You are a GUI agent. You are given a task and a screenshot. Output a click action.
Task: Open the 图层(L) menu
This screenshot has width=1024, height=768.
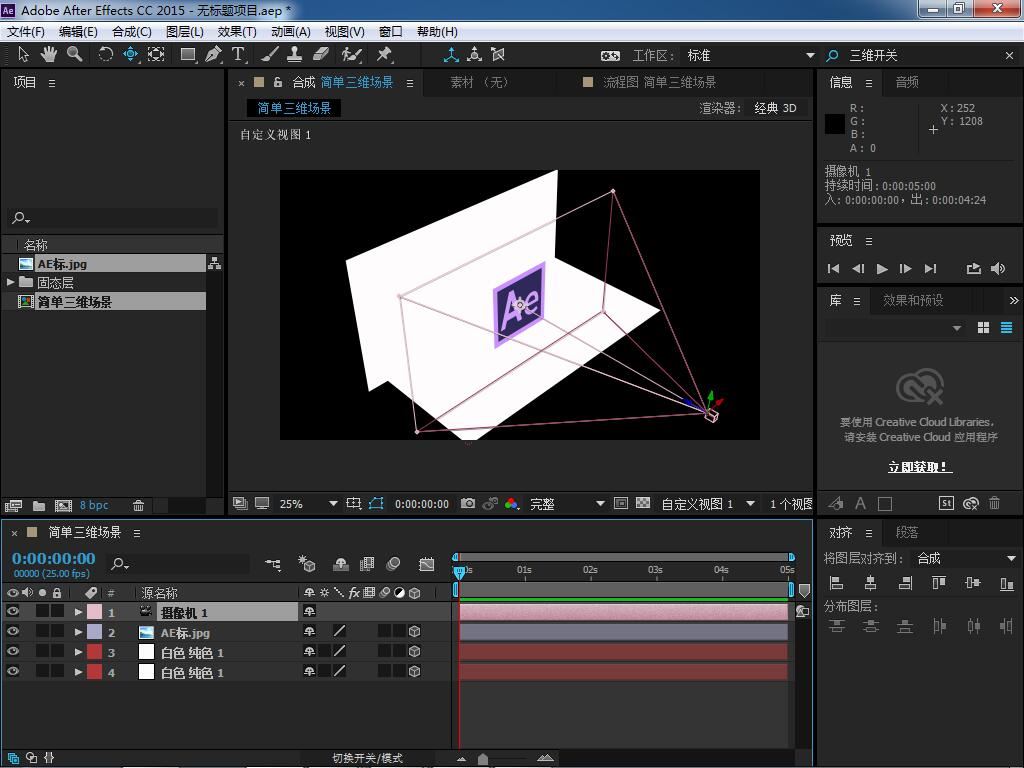[185, 31]
